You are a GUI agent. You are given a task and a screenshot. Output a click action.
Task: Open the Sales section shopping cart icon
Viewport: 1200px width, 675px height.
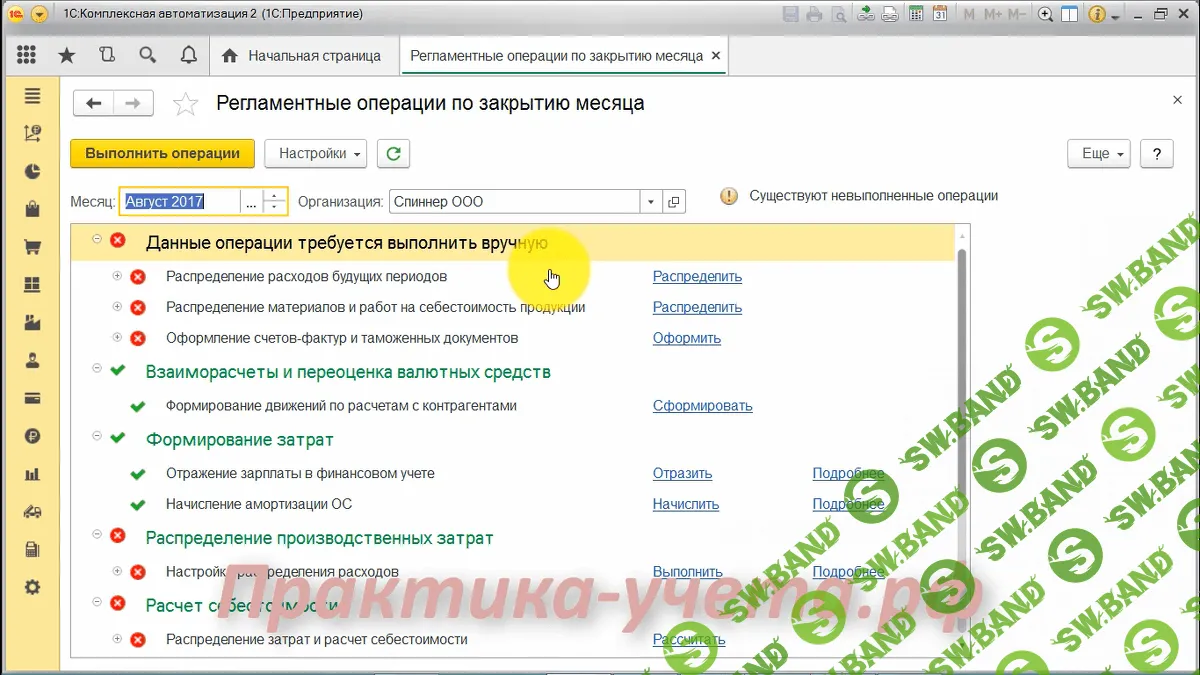pyautogui.click(x=32, y=244)
